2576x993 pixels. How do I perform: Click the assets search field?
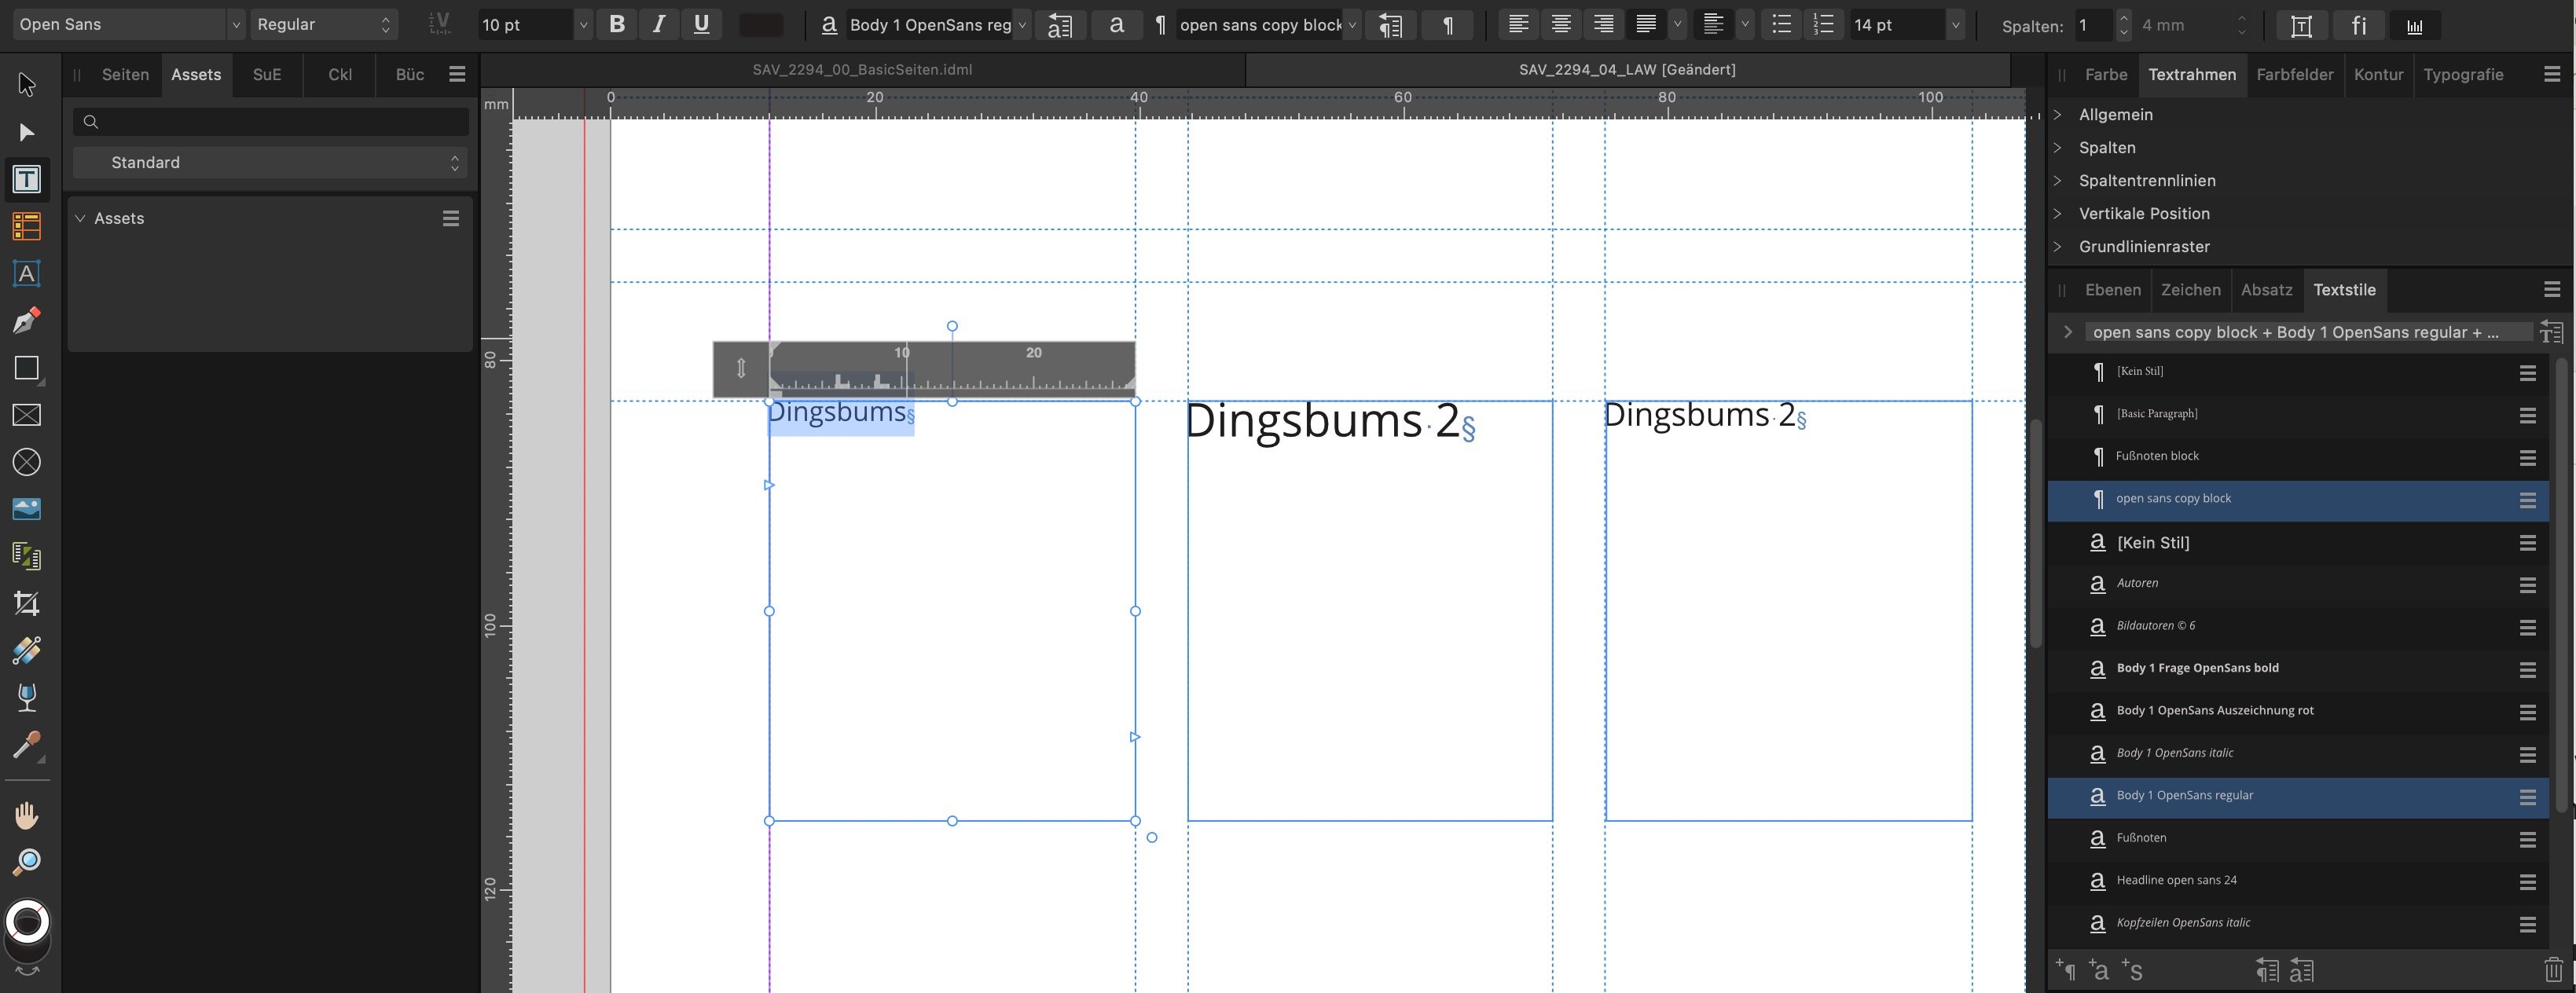[x=270, y=121]
